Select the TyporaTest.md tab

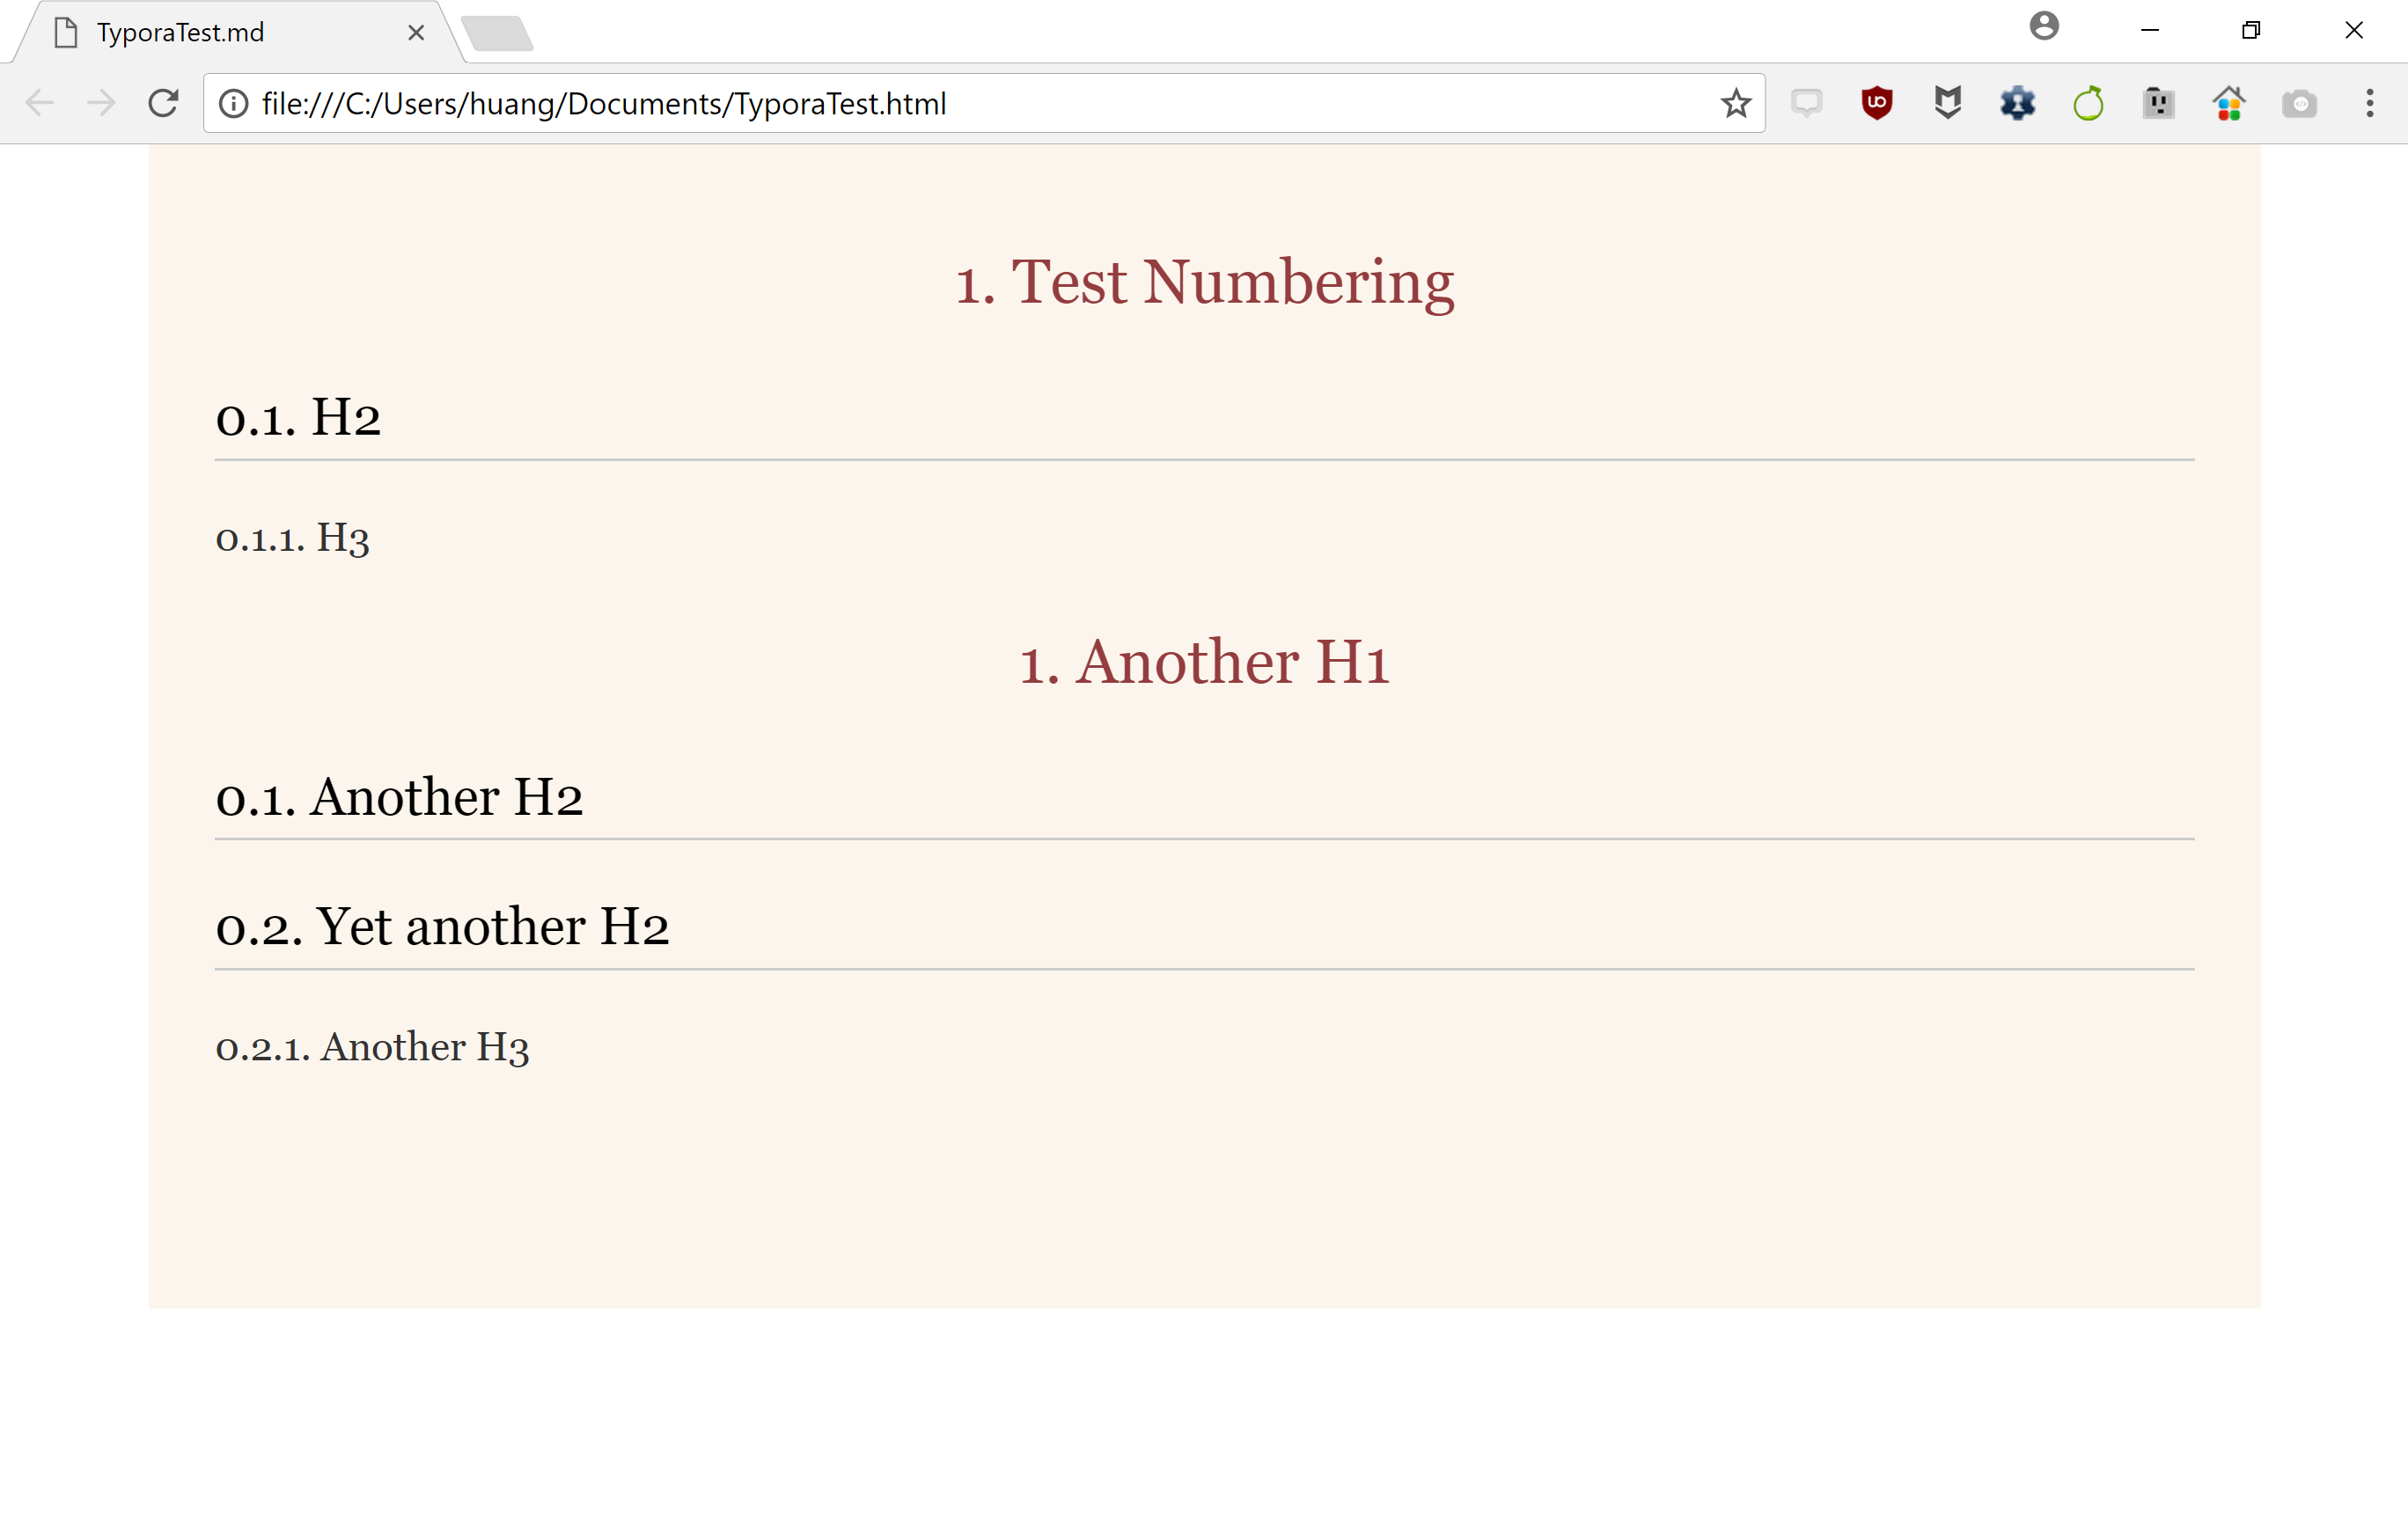pyautogui.click(x=180, y=31)
